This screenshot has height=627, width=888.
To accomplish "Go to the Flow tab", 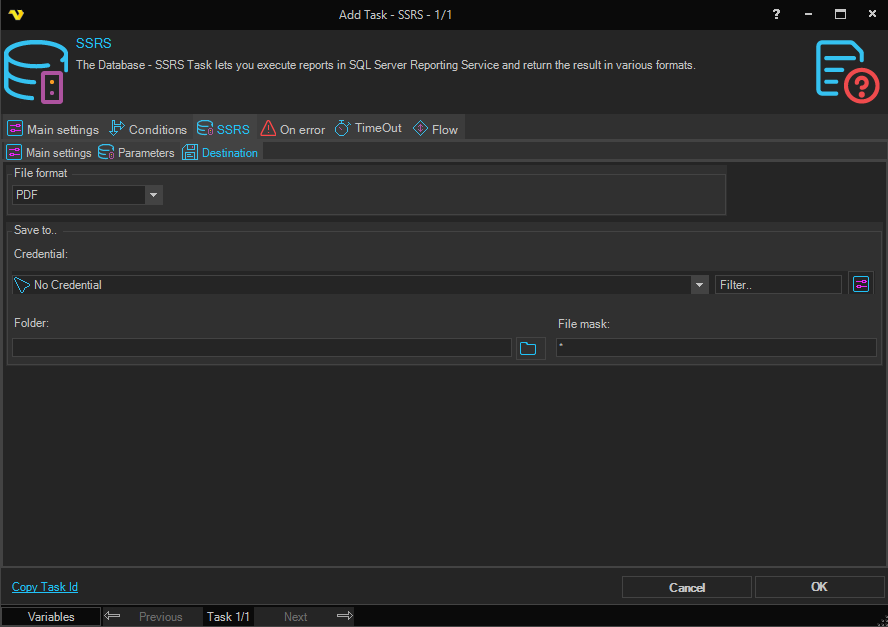I will [435, 129].
